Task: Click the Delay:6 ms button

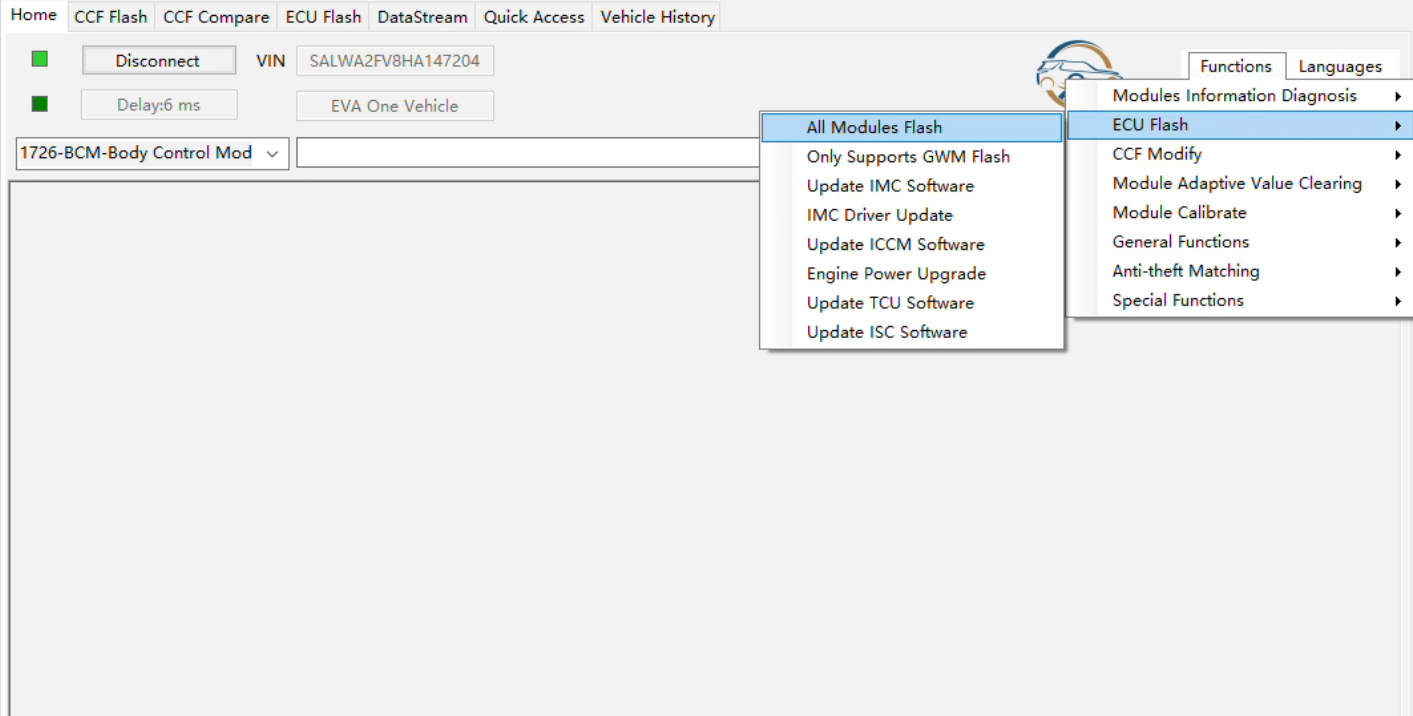Action: pyautogui.click(x=158, y=105)
